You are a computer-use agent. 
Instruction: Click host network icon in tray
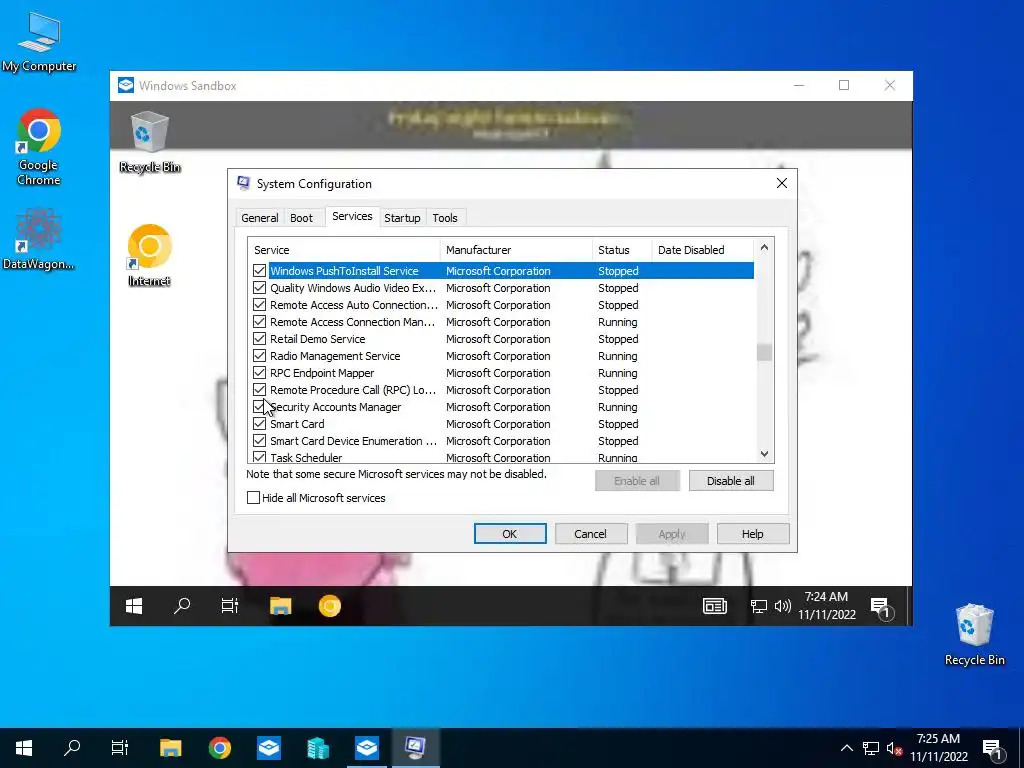pyautogui.click(x=871, y=748)
